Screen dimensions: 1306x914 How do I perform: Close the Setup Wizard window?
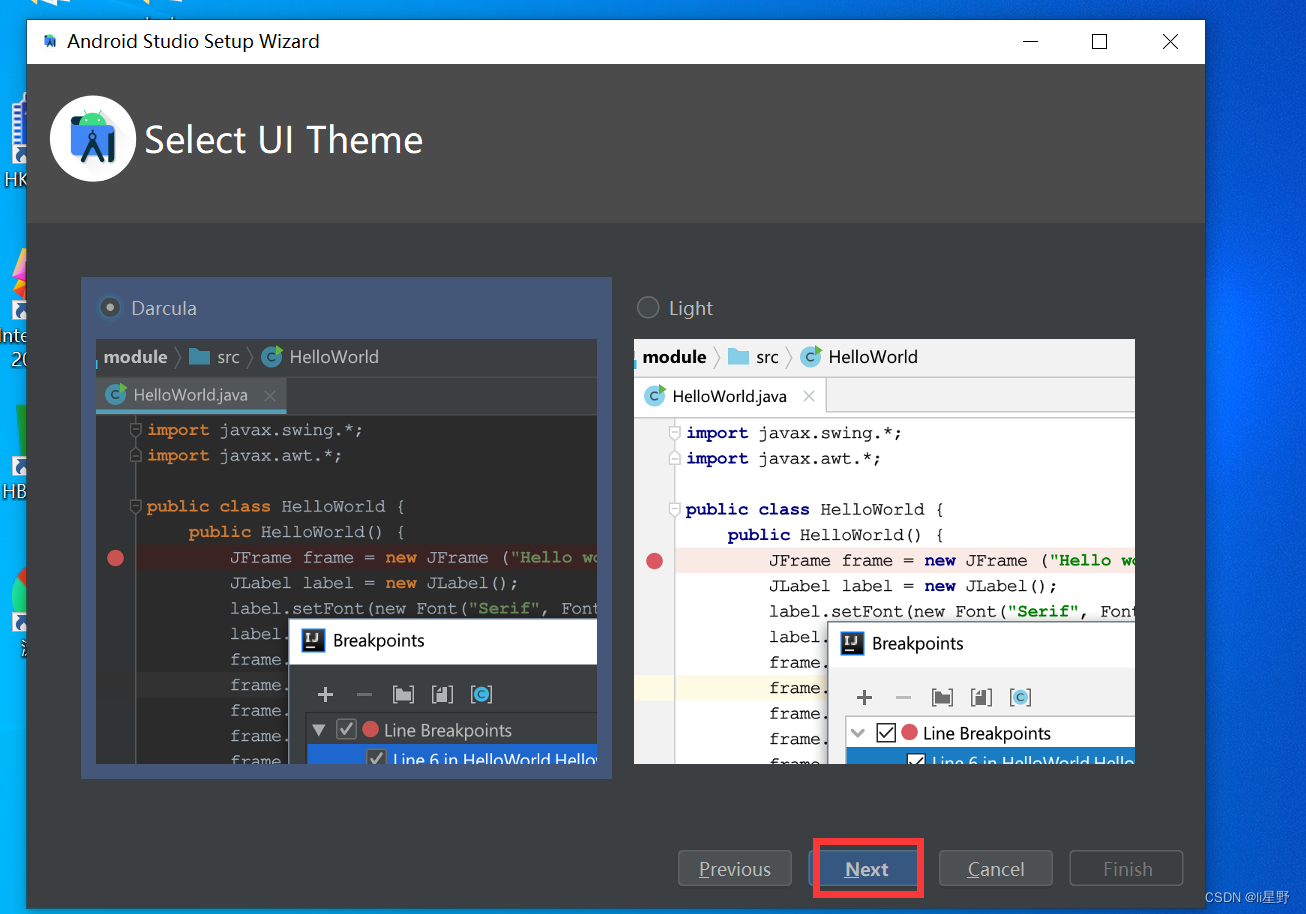point(1170,41)
